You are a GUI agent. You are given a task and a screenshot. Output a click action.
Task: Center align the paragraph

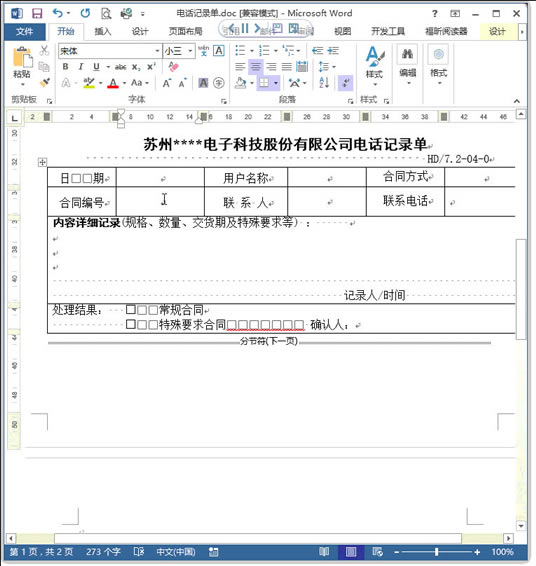pyautogui.click(x=256, y=67)
